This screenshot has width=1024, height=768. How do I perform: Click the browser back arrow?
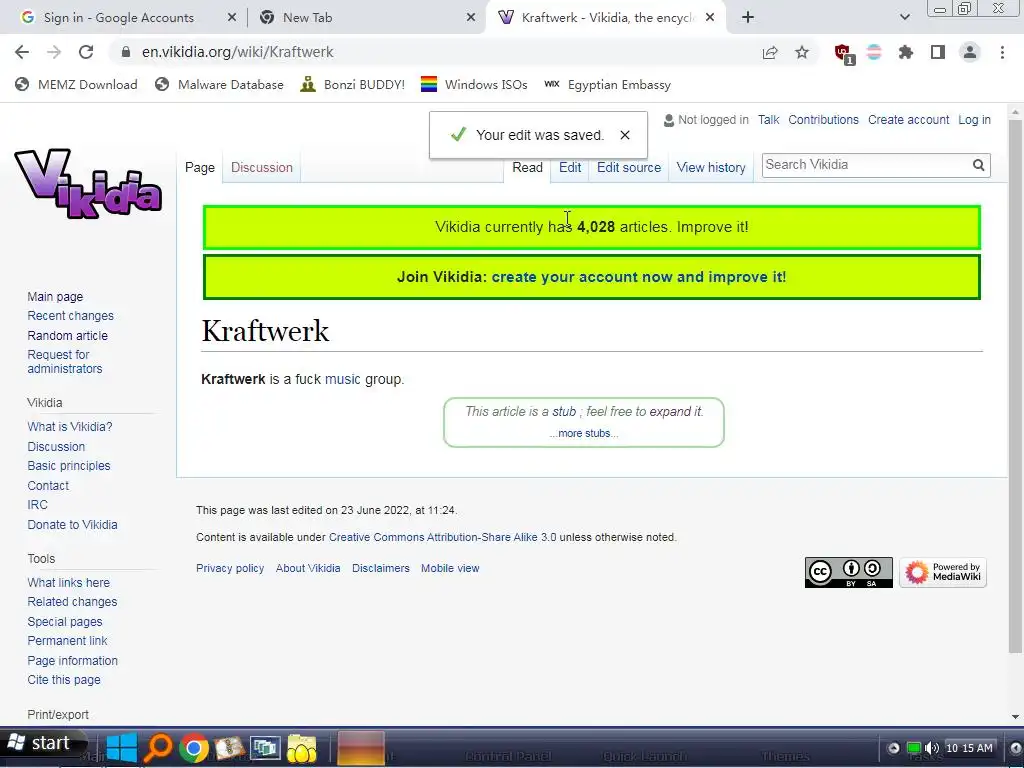(22, 52)
